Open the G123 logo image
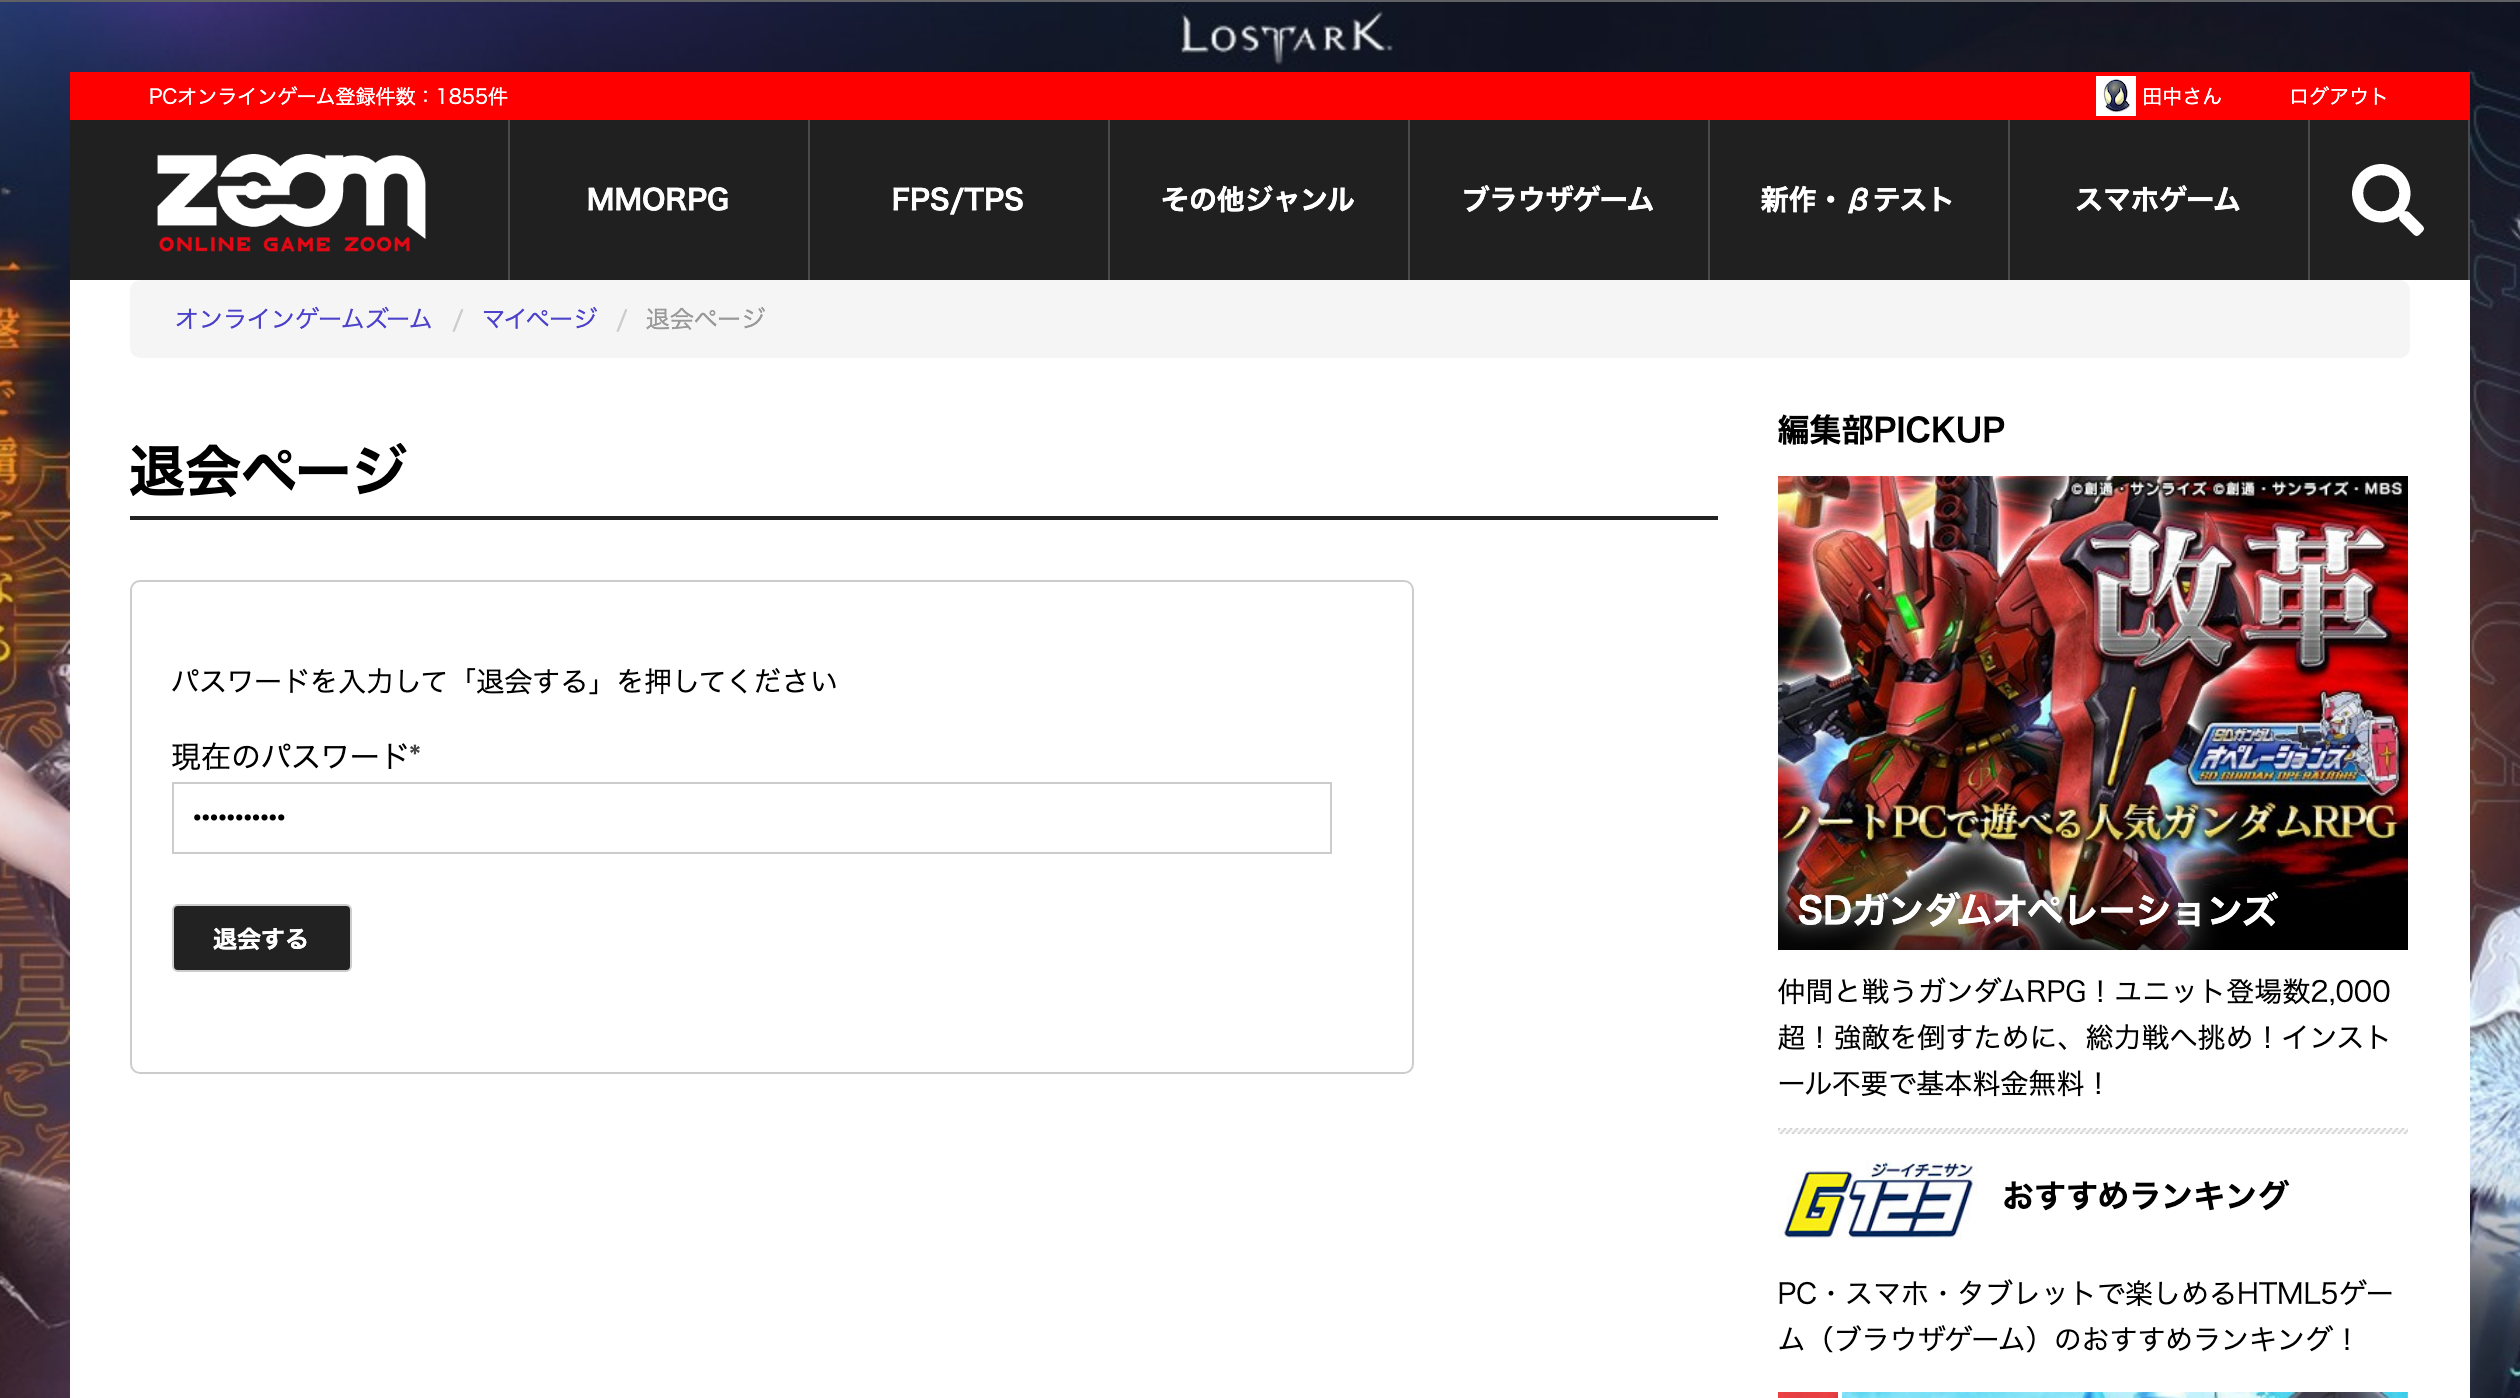This screenshot has width=2520, height=1398. (1879, 1200)
